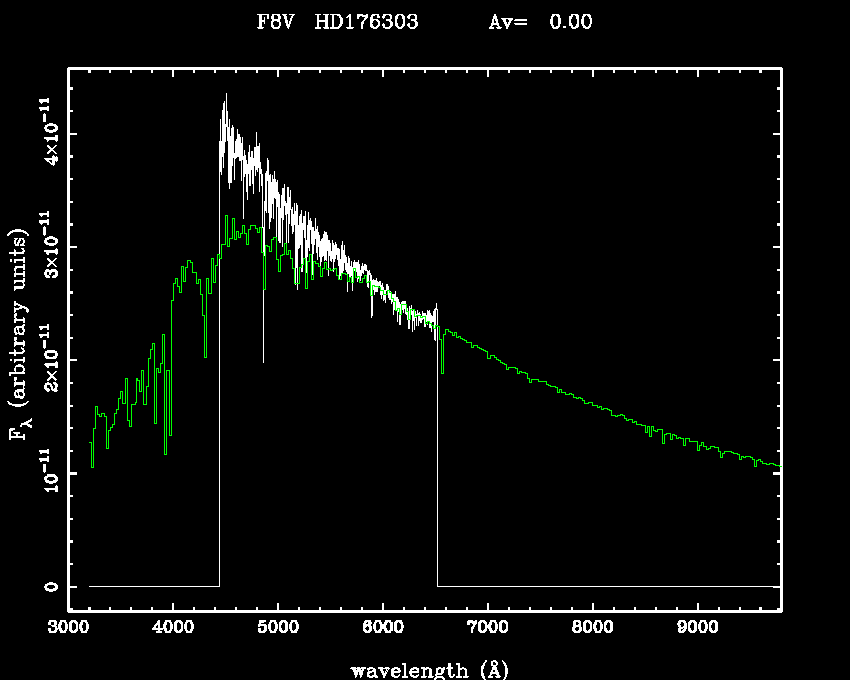Click the wavelength (Å) x-axis label
850x680 pixels.
pos(425,669)
